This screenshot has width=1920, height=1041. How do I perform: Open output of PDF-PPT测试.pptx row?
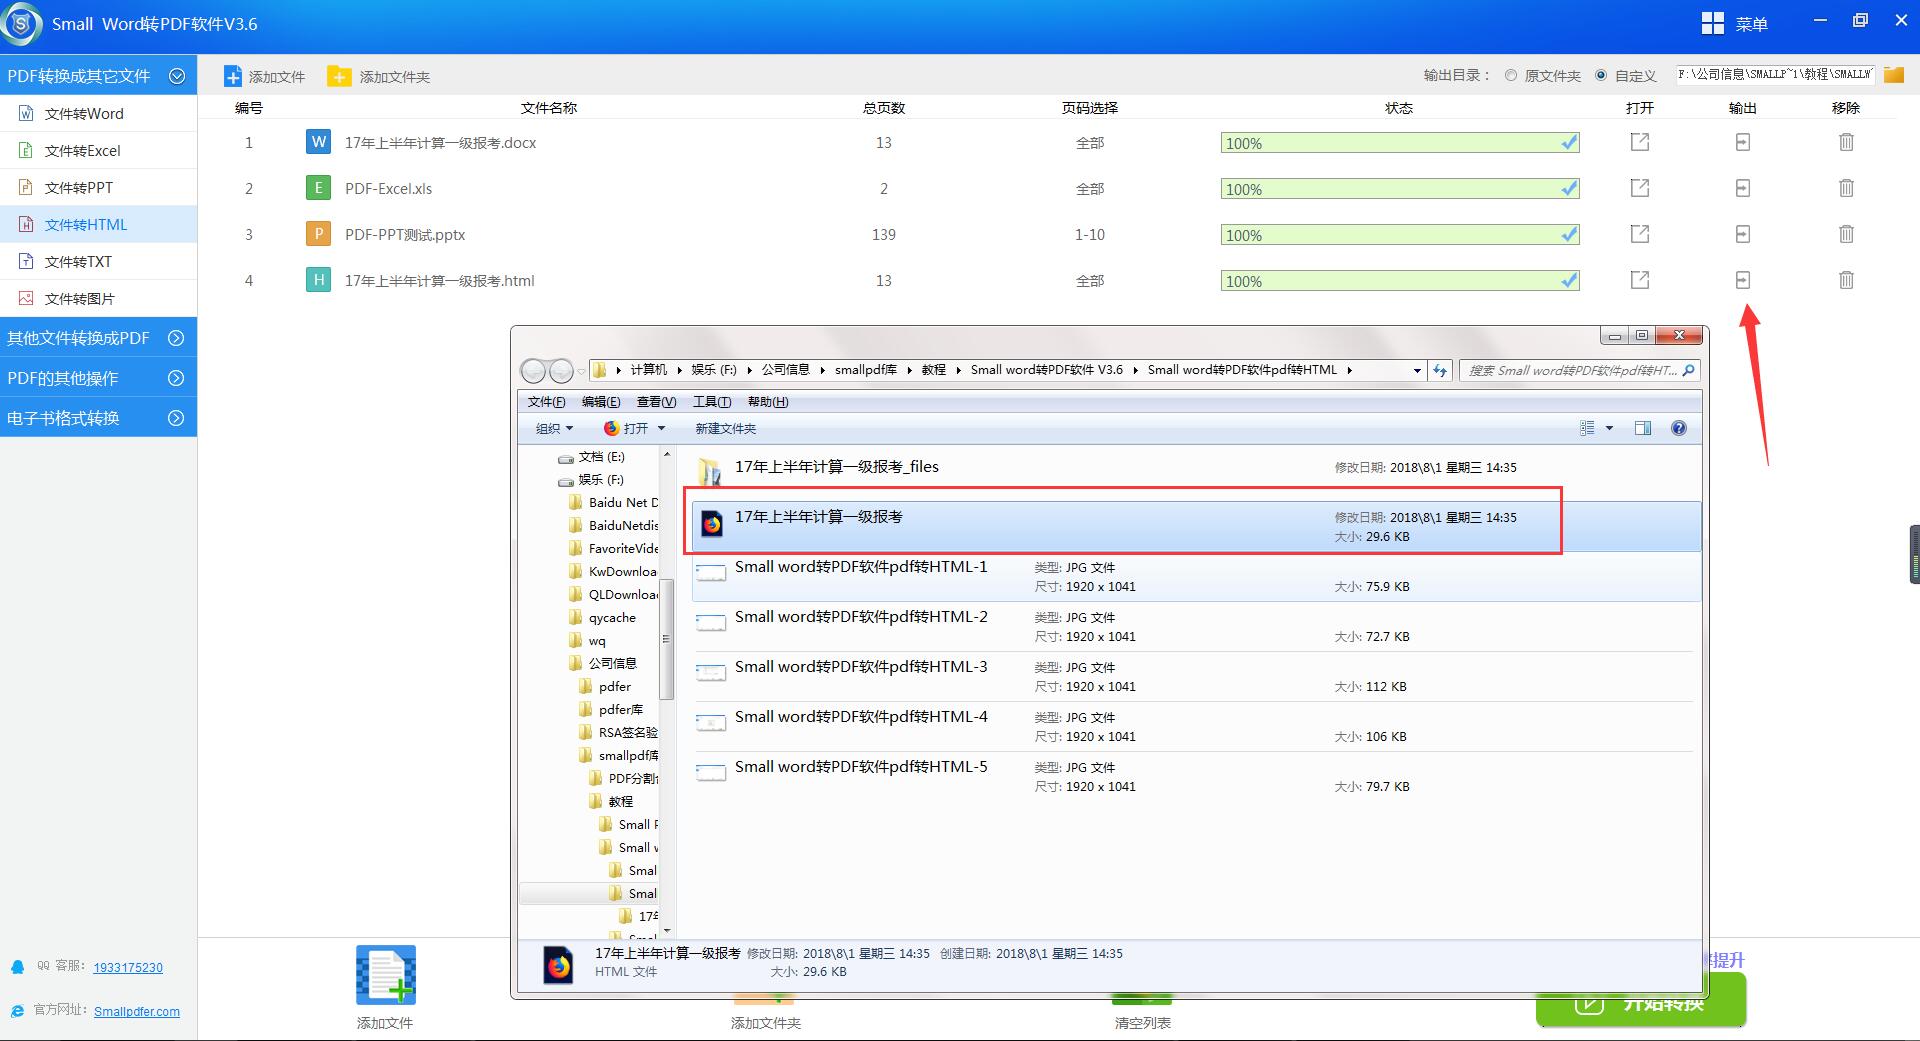(x=1640, y=234)
